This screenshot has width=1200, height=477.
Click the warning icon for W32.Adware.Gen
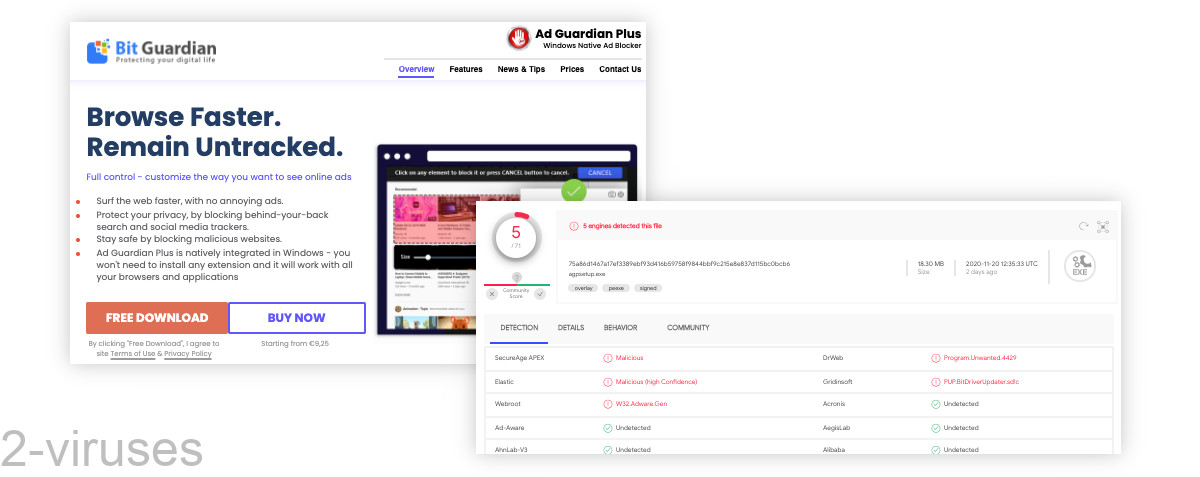pyautogui.click(x=608, y=404)
